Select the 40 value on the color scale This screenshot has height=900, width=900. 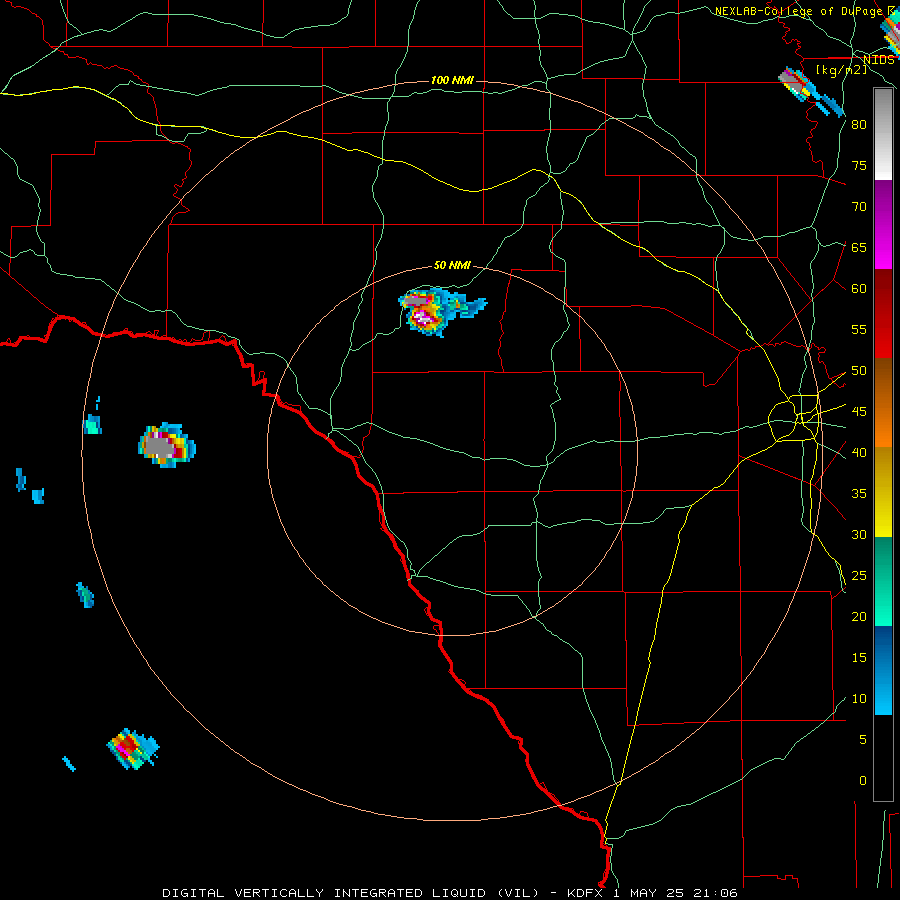pos(859,453)
